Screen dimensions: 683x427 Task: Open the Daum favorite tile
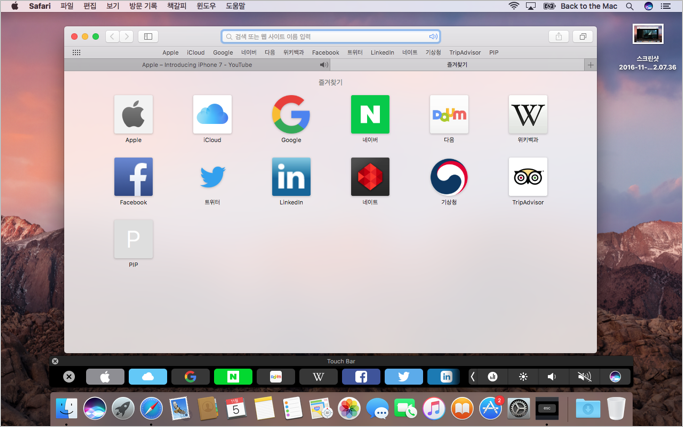click(x=449, y=115)
